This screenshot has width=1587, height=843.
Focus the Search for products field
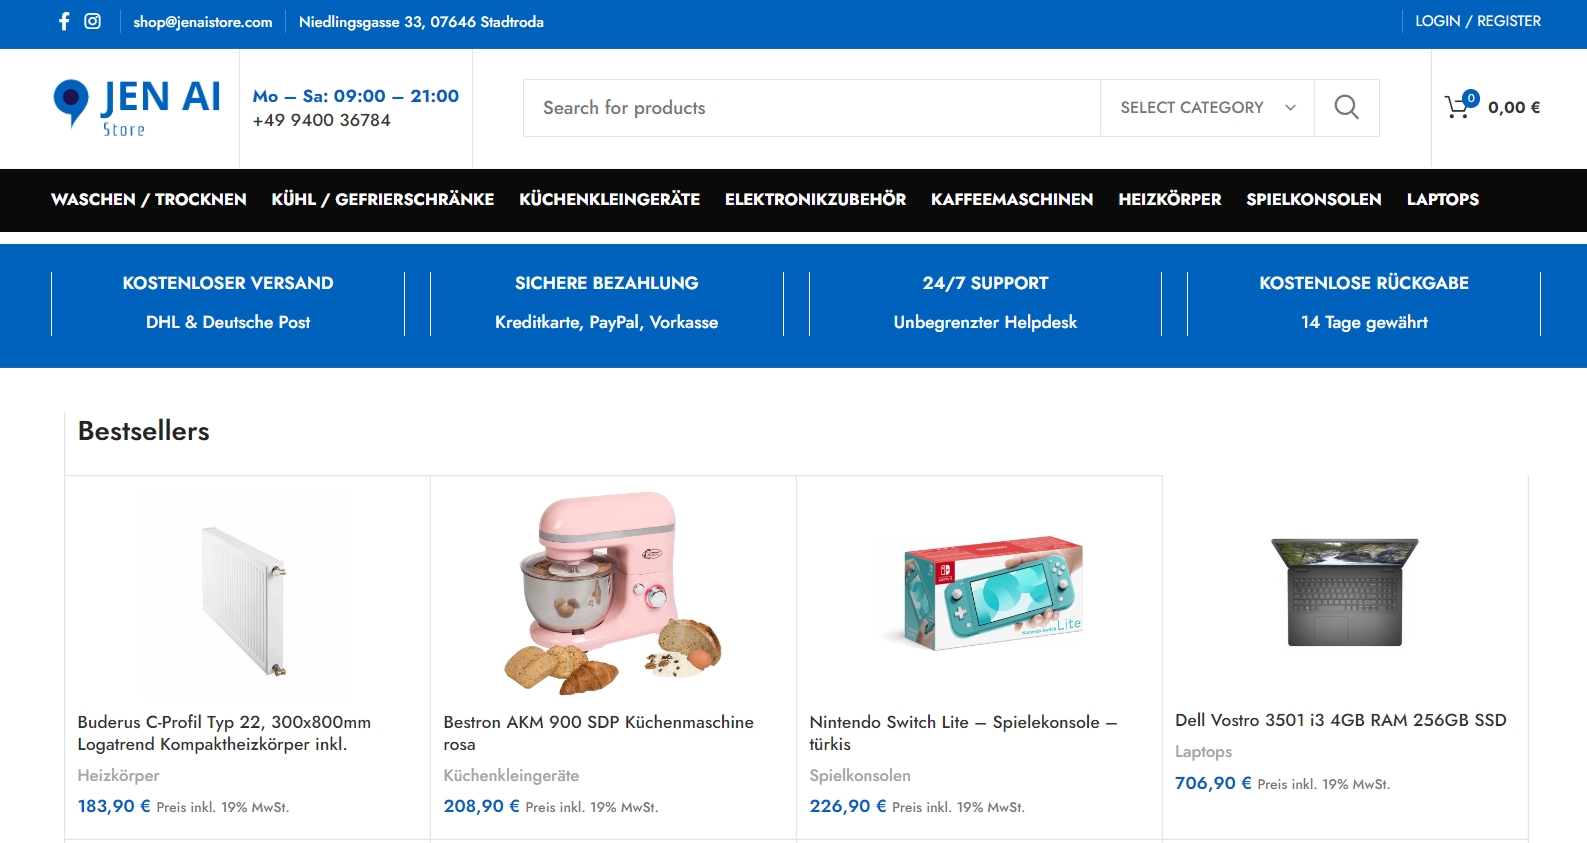(812, 108)
